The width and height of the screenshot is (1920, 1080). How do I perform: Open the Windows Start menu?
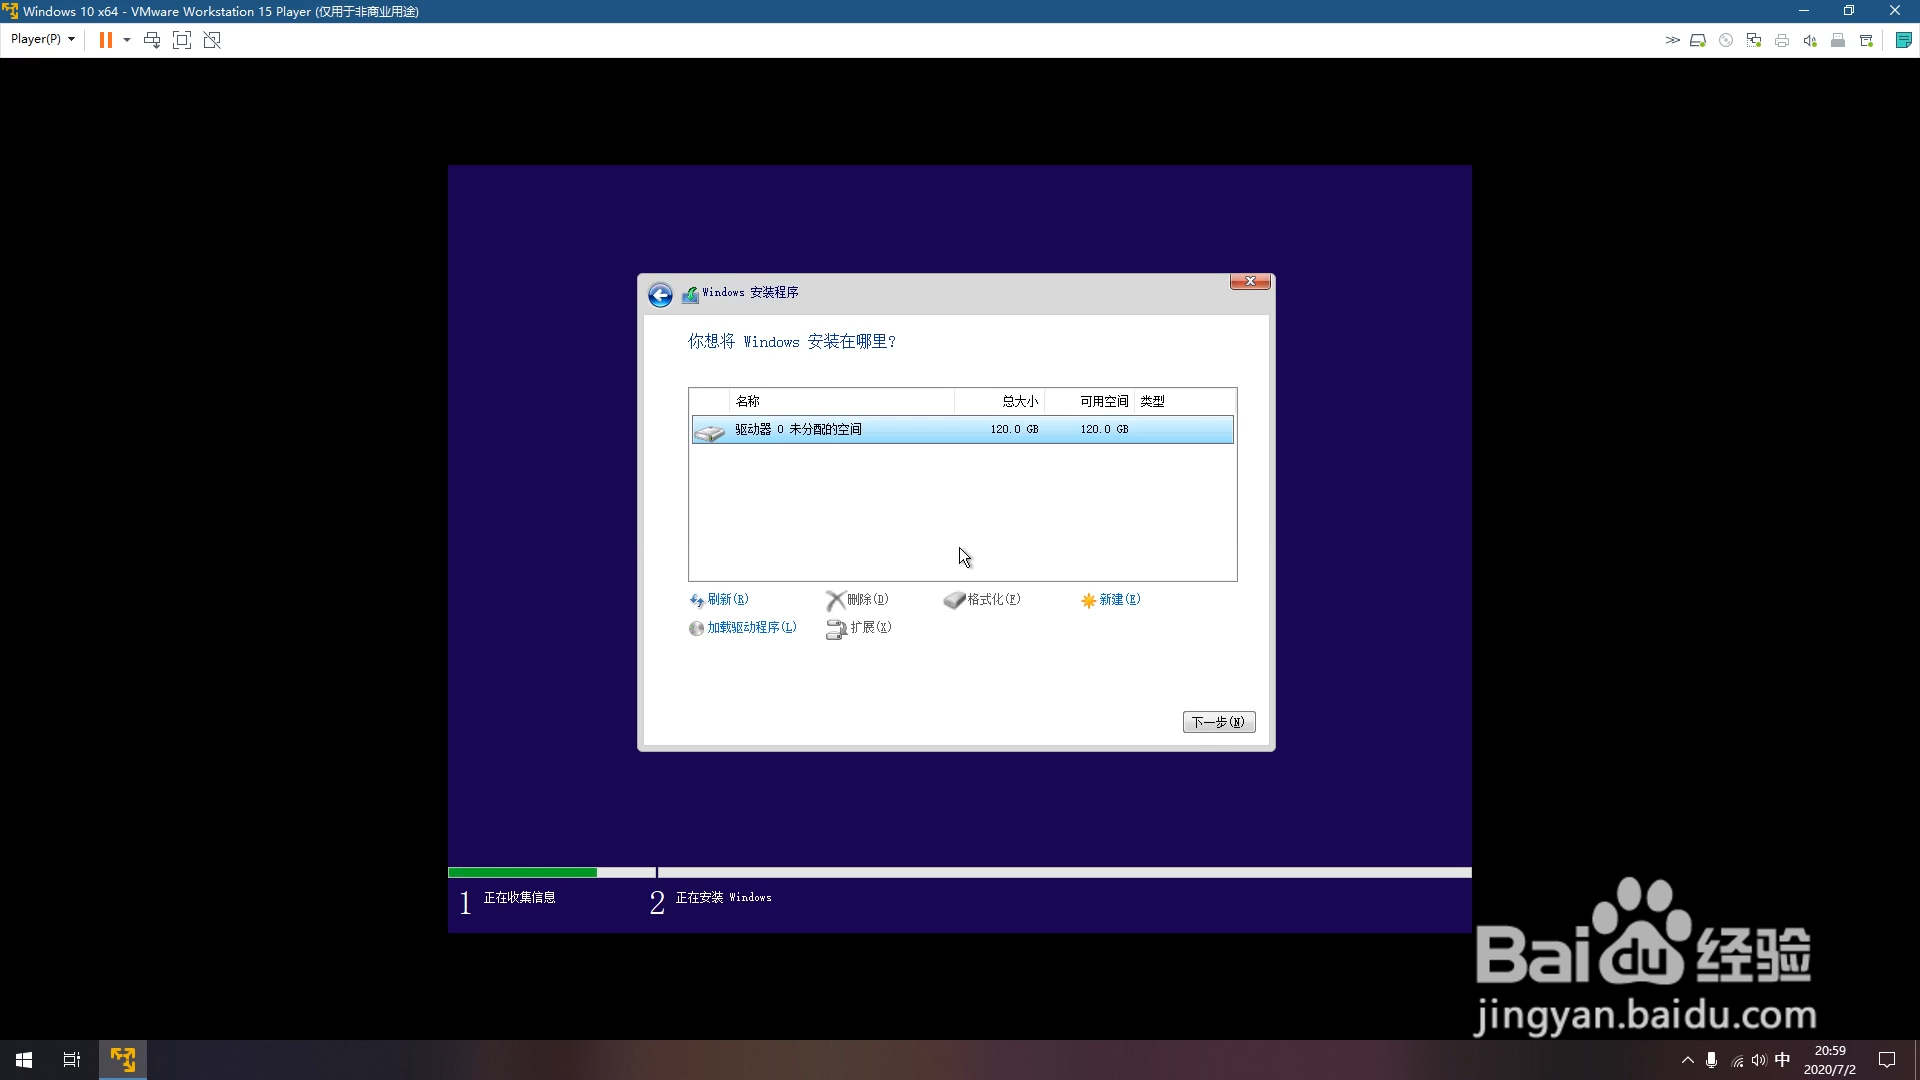pyautogui.click(x=24, y=1060)
